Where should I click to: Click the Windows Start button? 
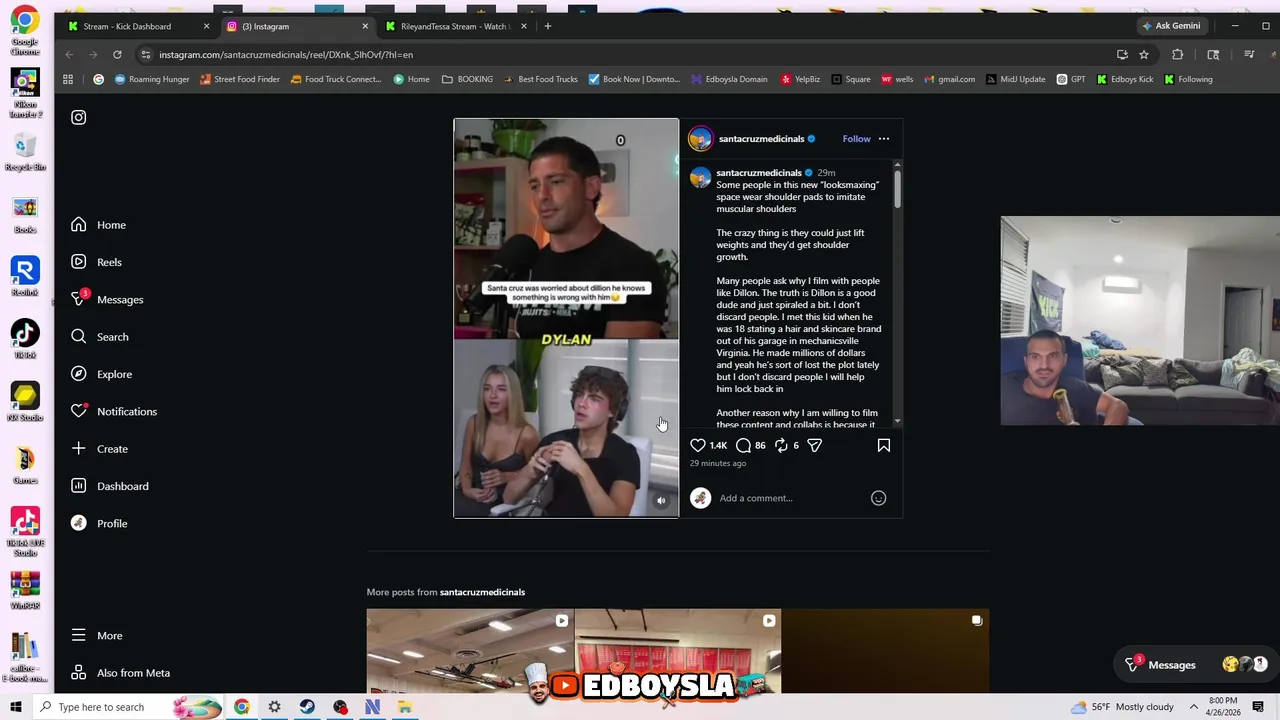16,707
